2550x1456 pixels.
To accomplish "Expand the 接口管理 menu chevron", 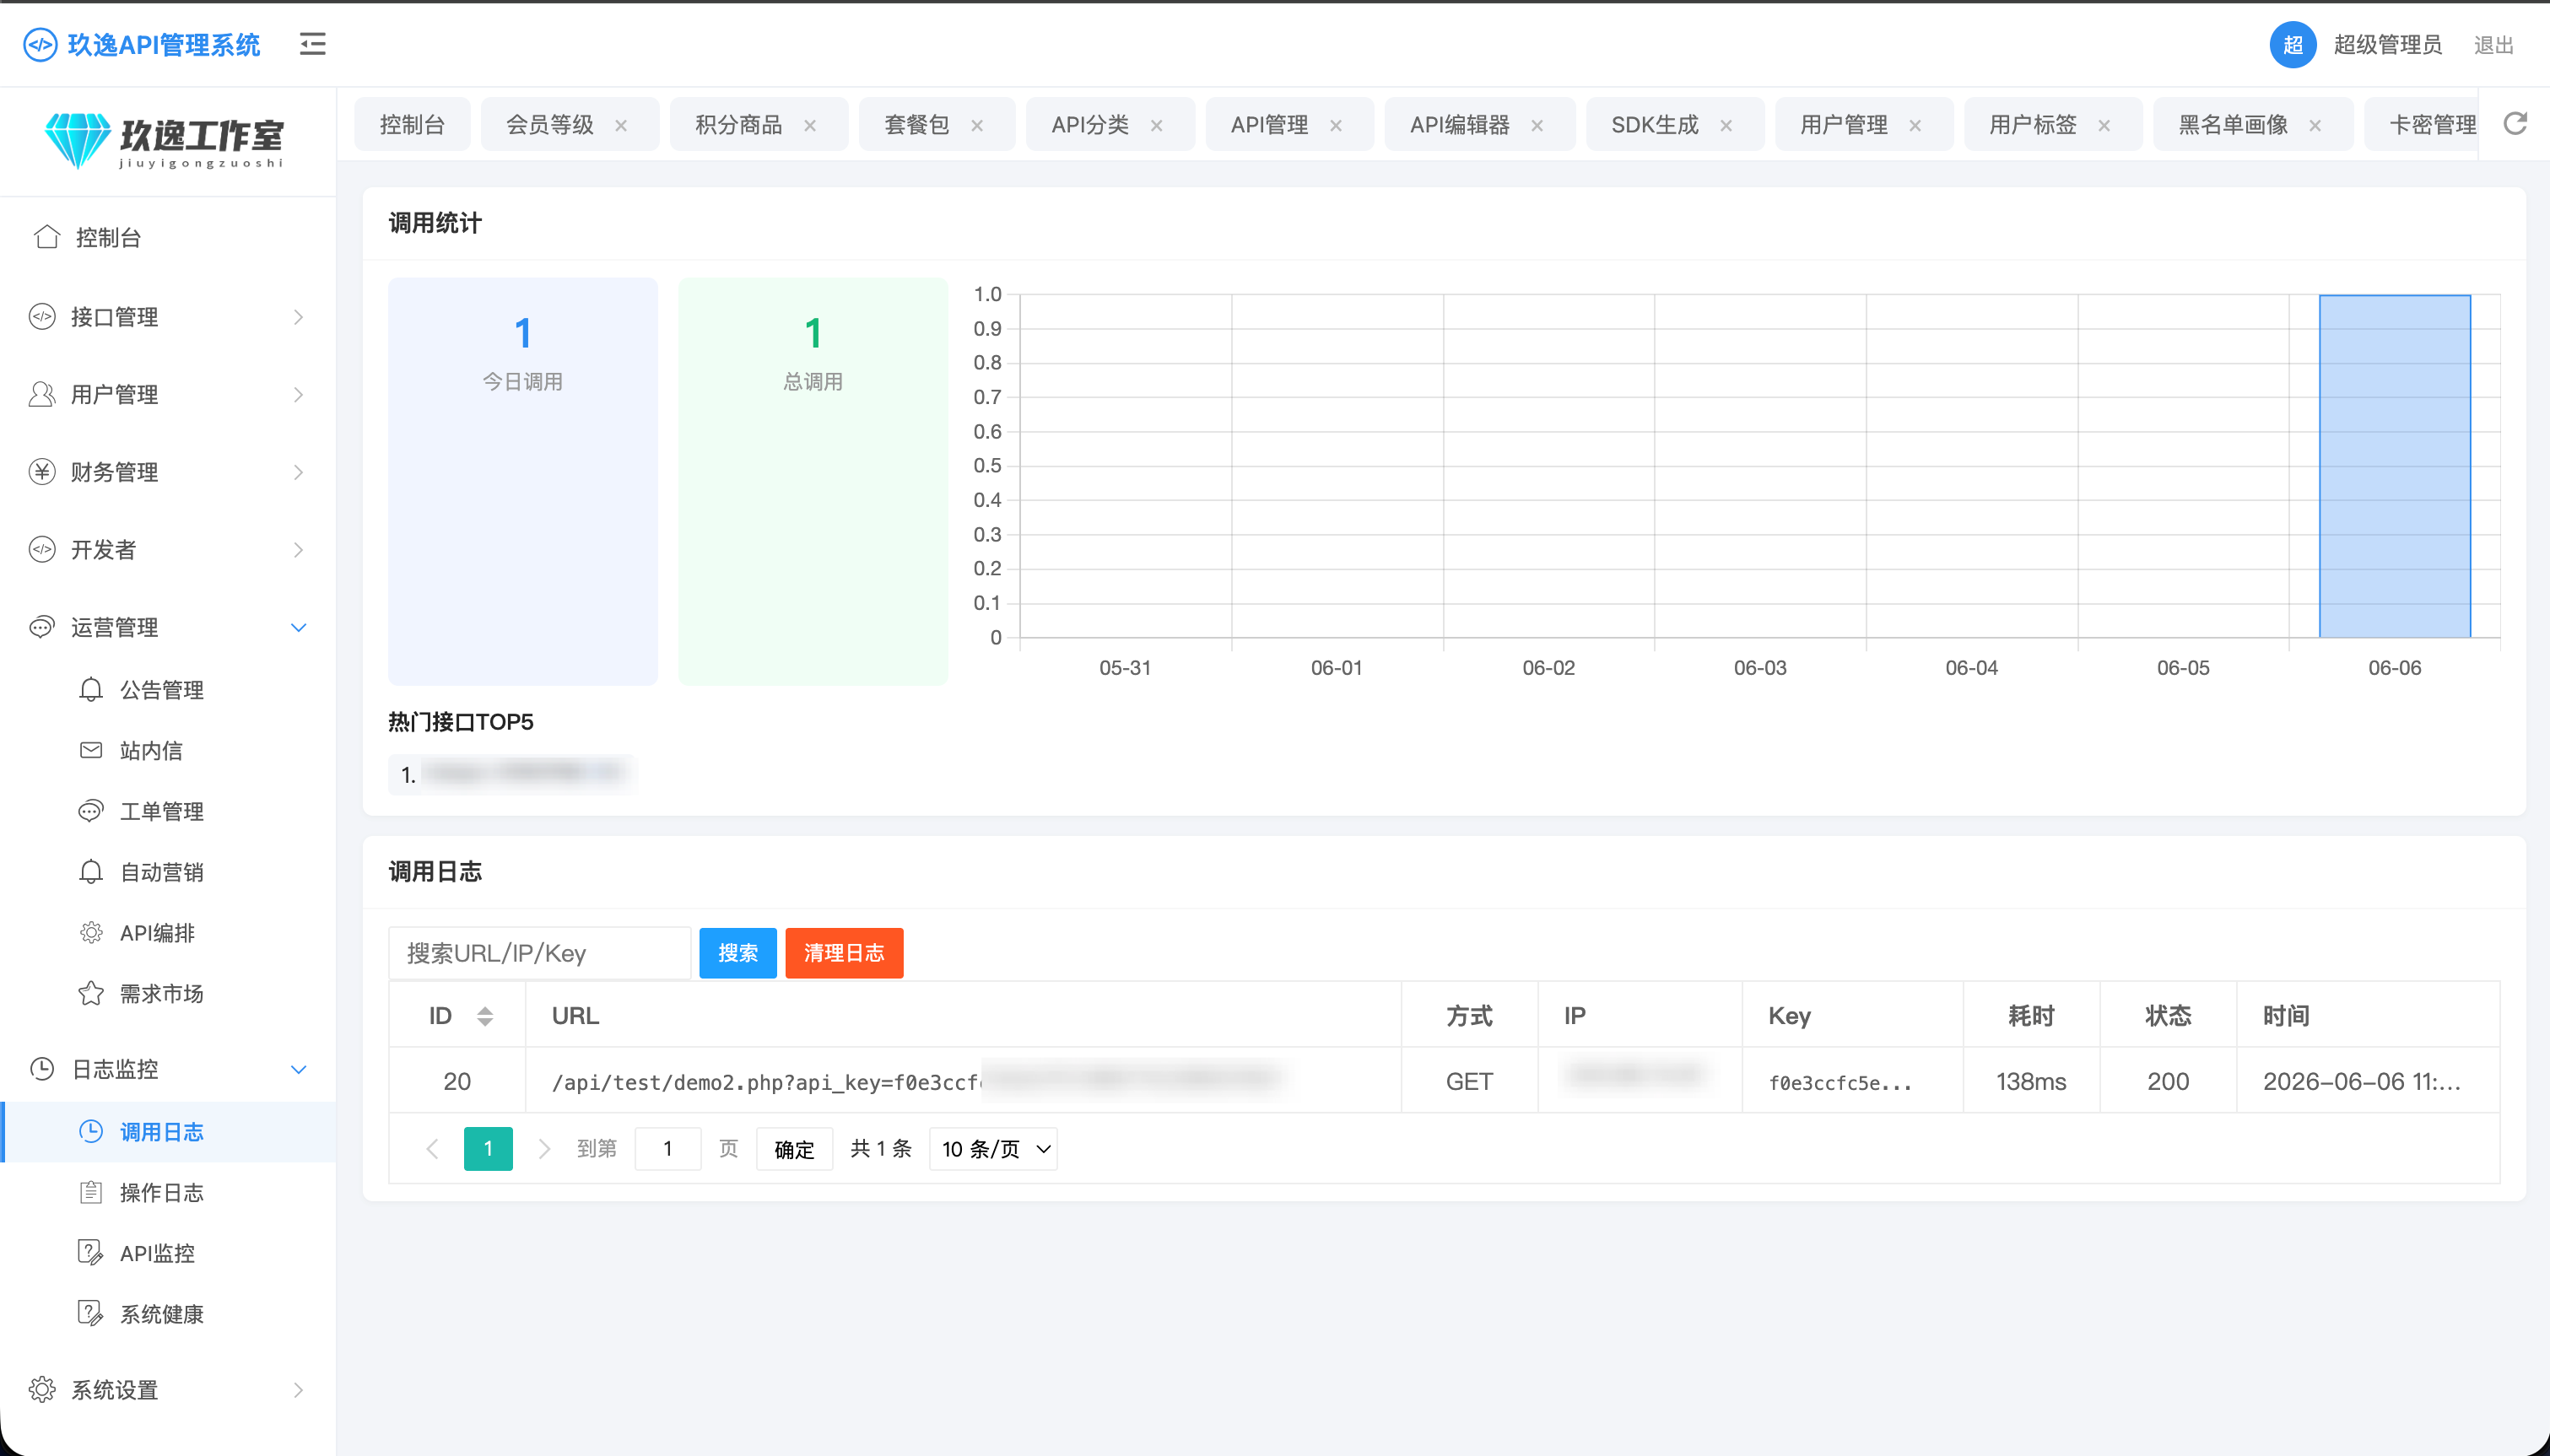I will [298, 317].
